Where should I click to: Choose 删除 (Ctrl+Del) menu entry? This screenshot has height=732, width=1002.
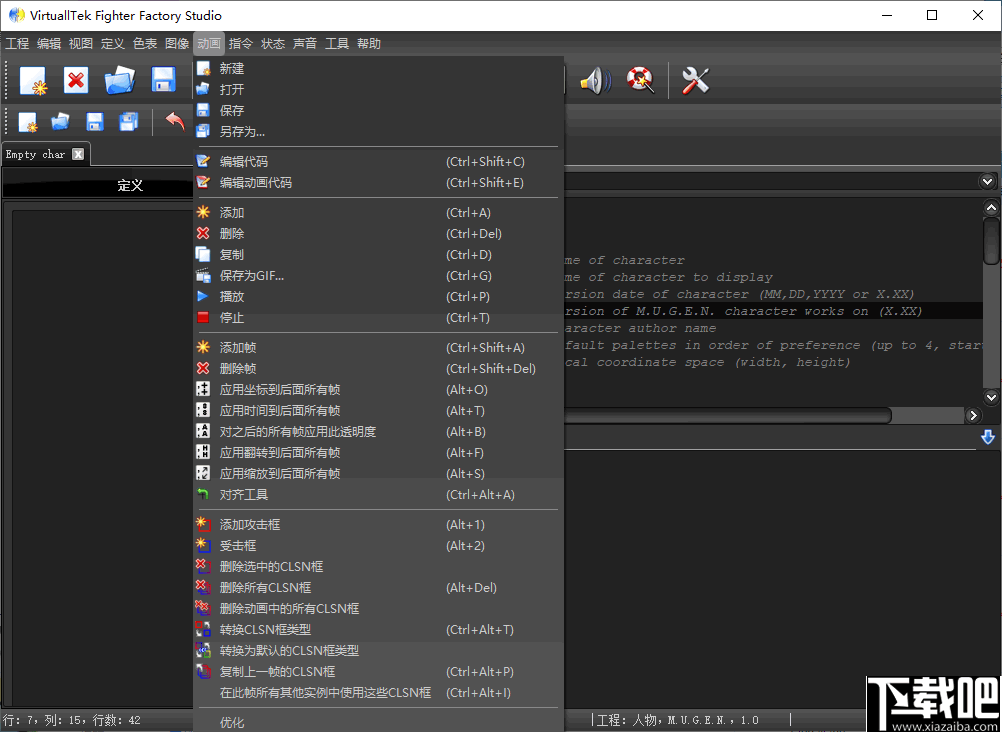tap(378, 234)
